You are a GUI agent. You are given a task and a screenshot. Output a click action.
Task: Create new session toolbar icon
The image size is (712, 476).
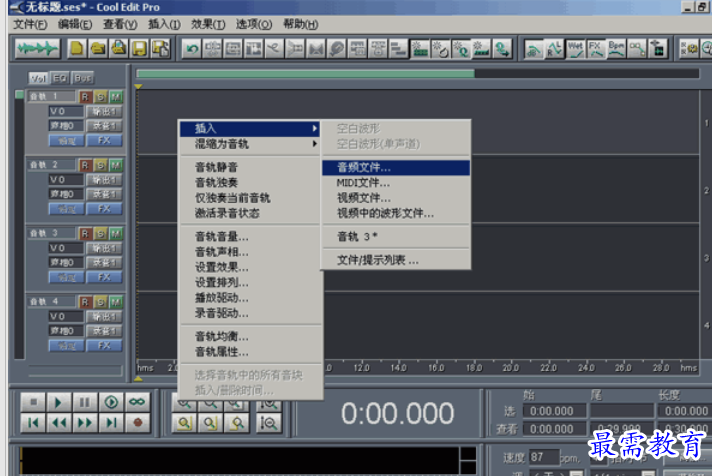pyautogui.click(x=77, y=49)
